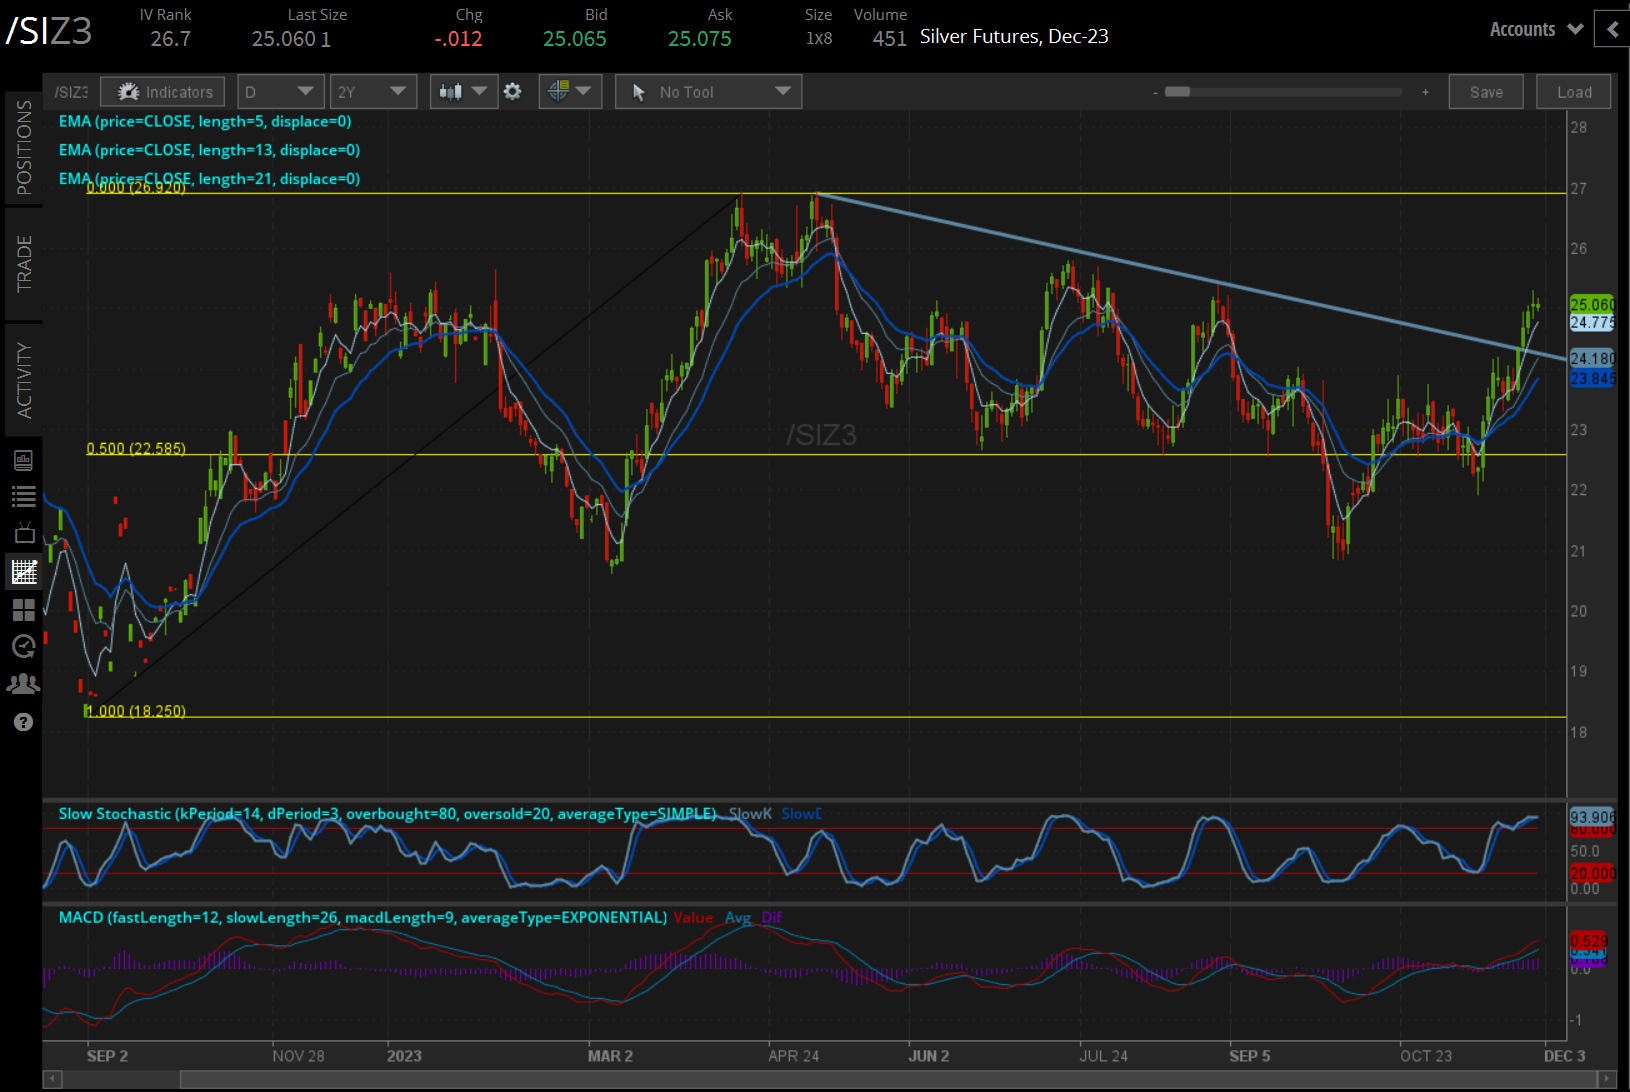Click the help question mark icon
The image size is (1630, 1092).
tap(24, 722)
